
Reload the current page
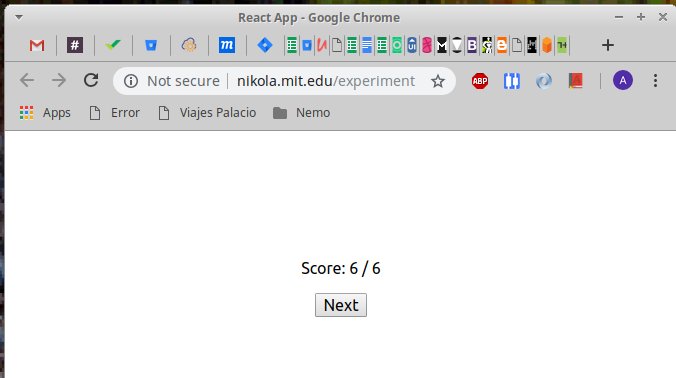point(91,80)
